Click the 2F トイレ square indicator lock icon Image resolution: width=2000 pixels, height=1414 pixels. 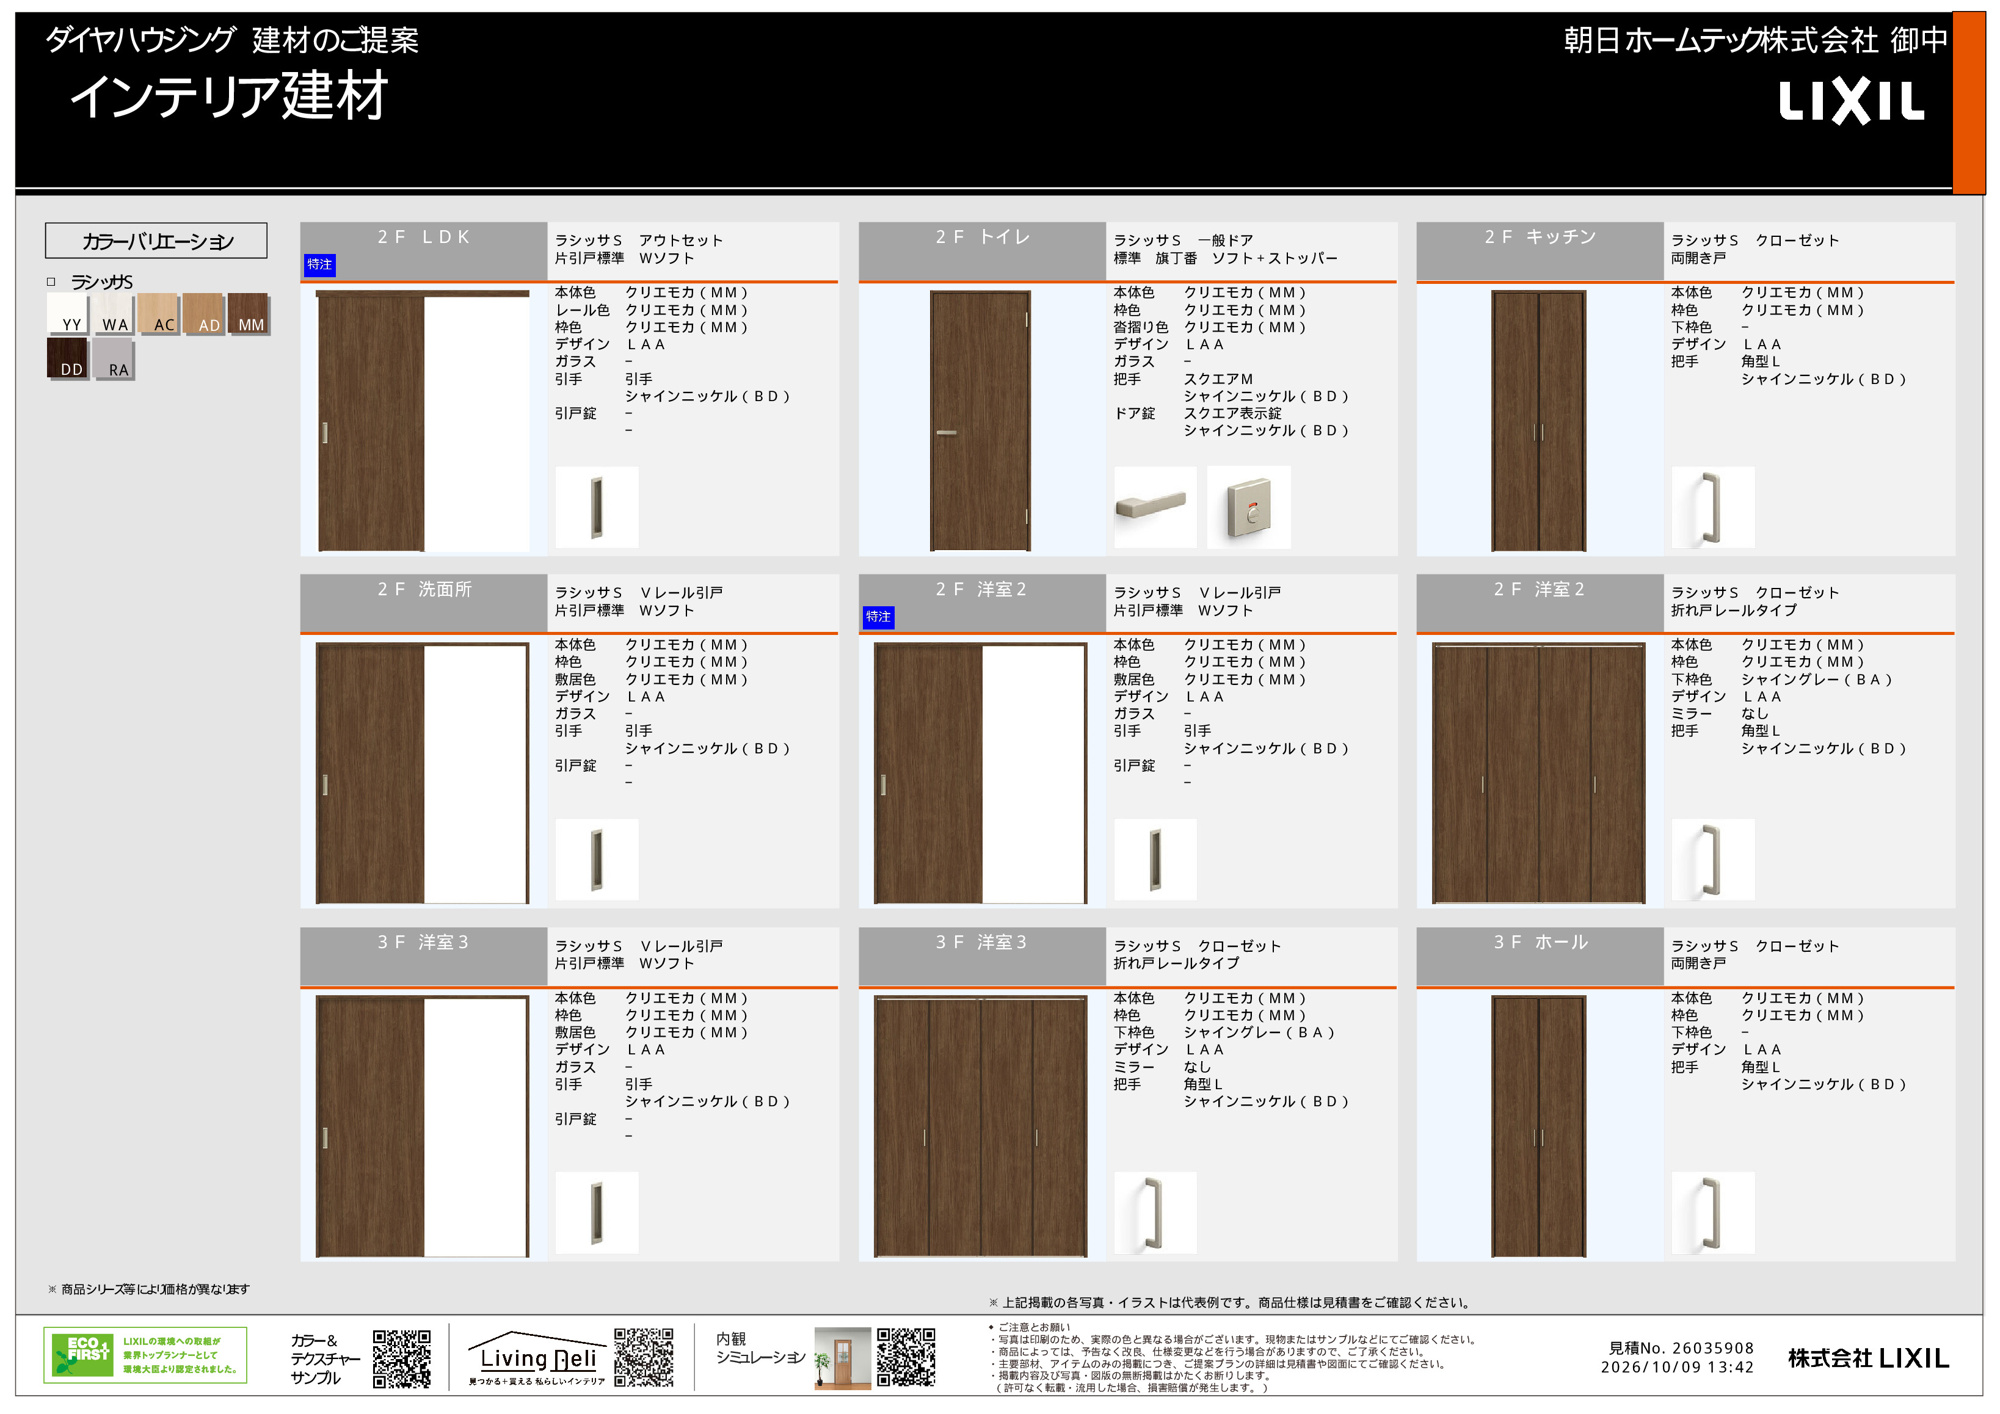(1249, 507)
